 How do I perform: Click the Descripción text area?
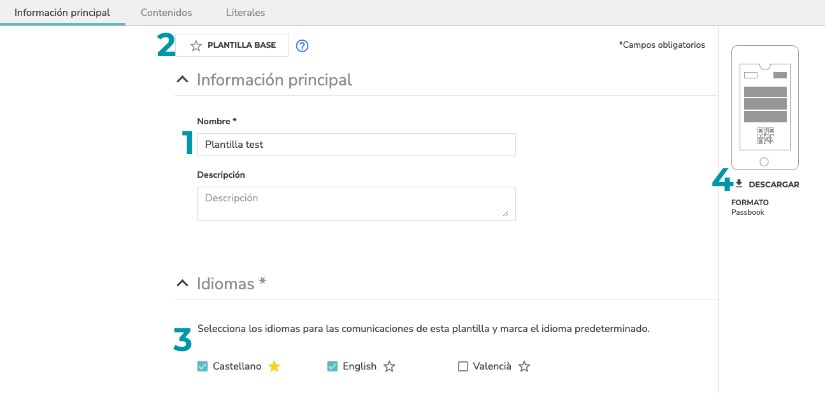point(356,203)
